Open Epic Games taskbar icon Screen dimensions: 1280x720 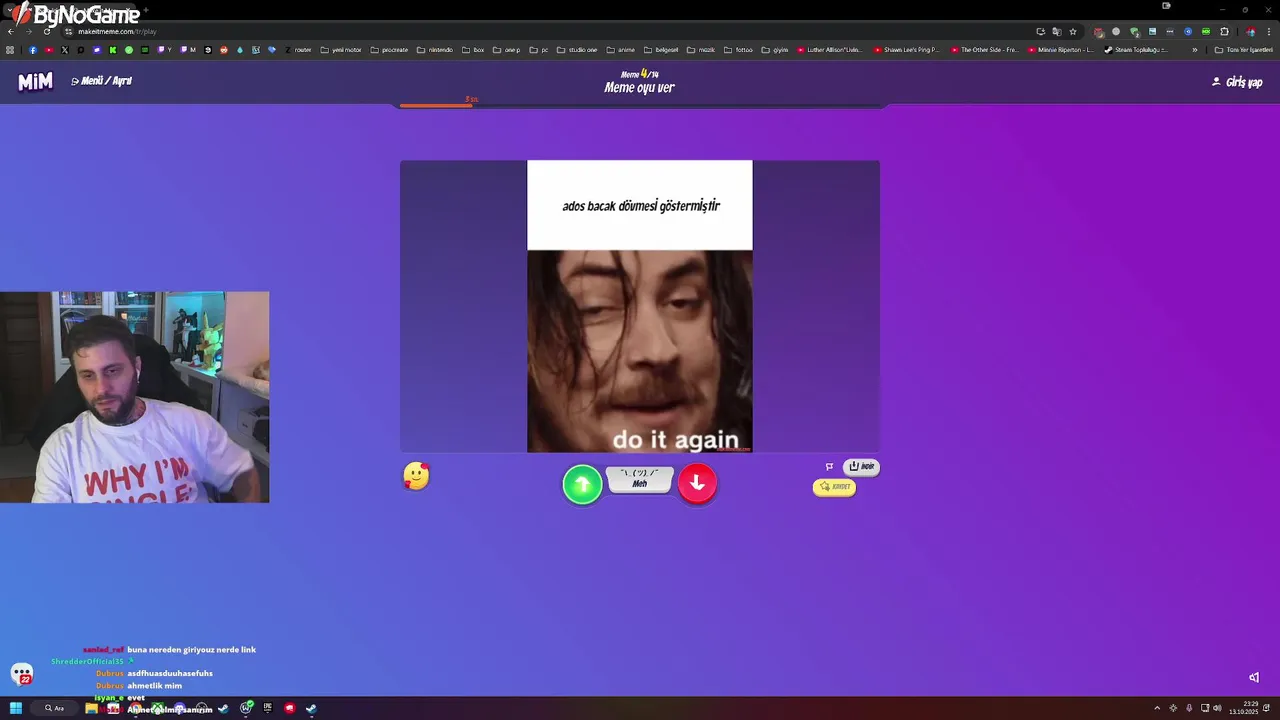pyautogui.click(x=267, y=708)
